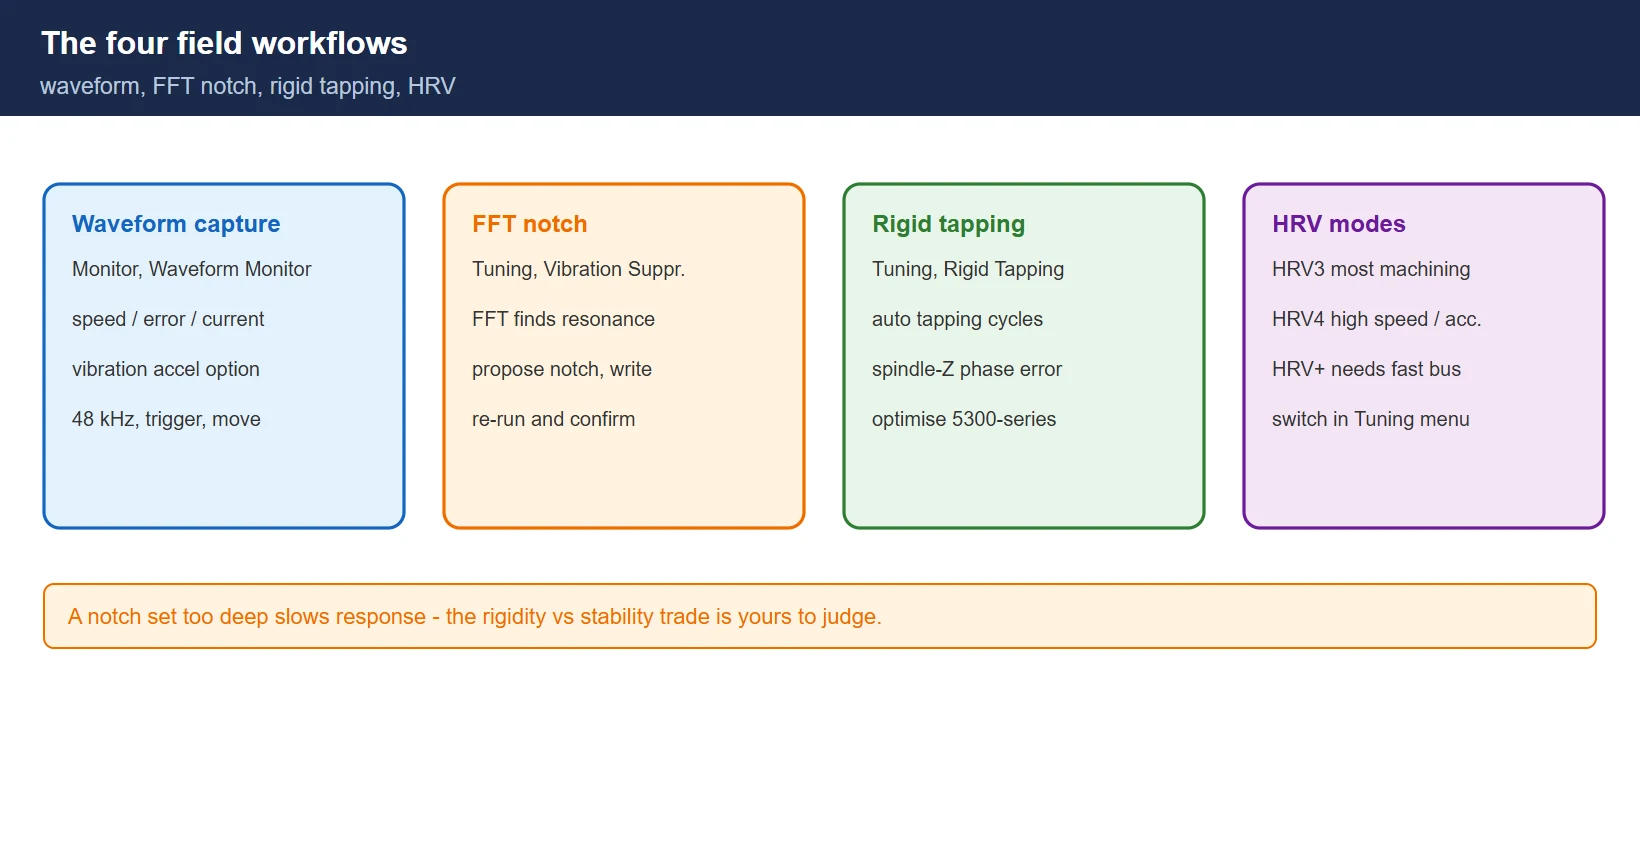This screenshot has height=860, width=1640.
Task: Select the "Waveform capture" card heading
Action: click(x=176, y=224)
